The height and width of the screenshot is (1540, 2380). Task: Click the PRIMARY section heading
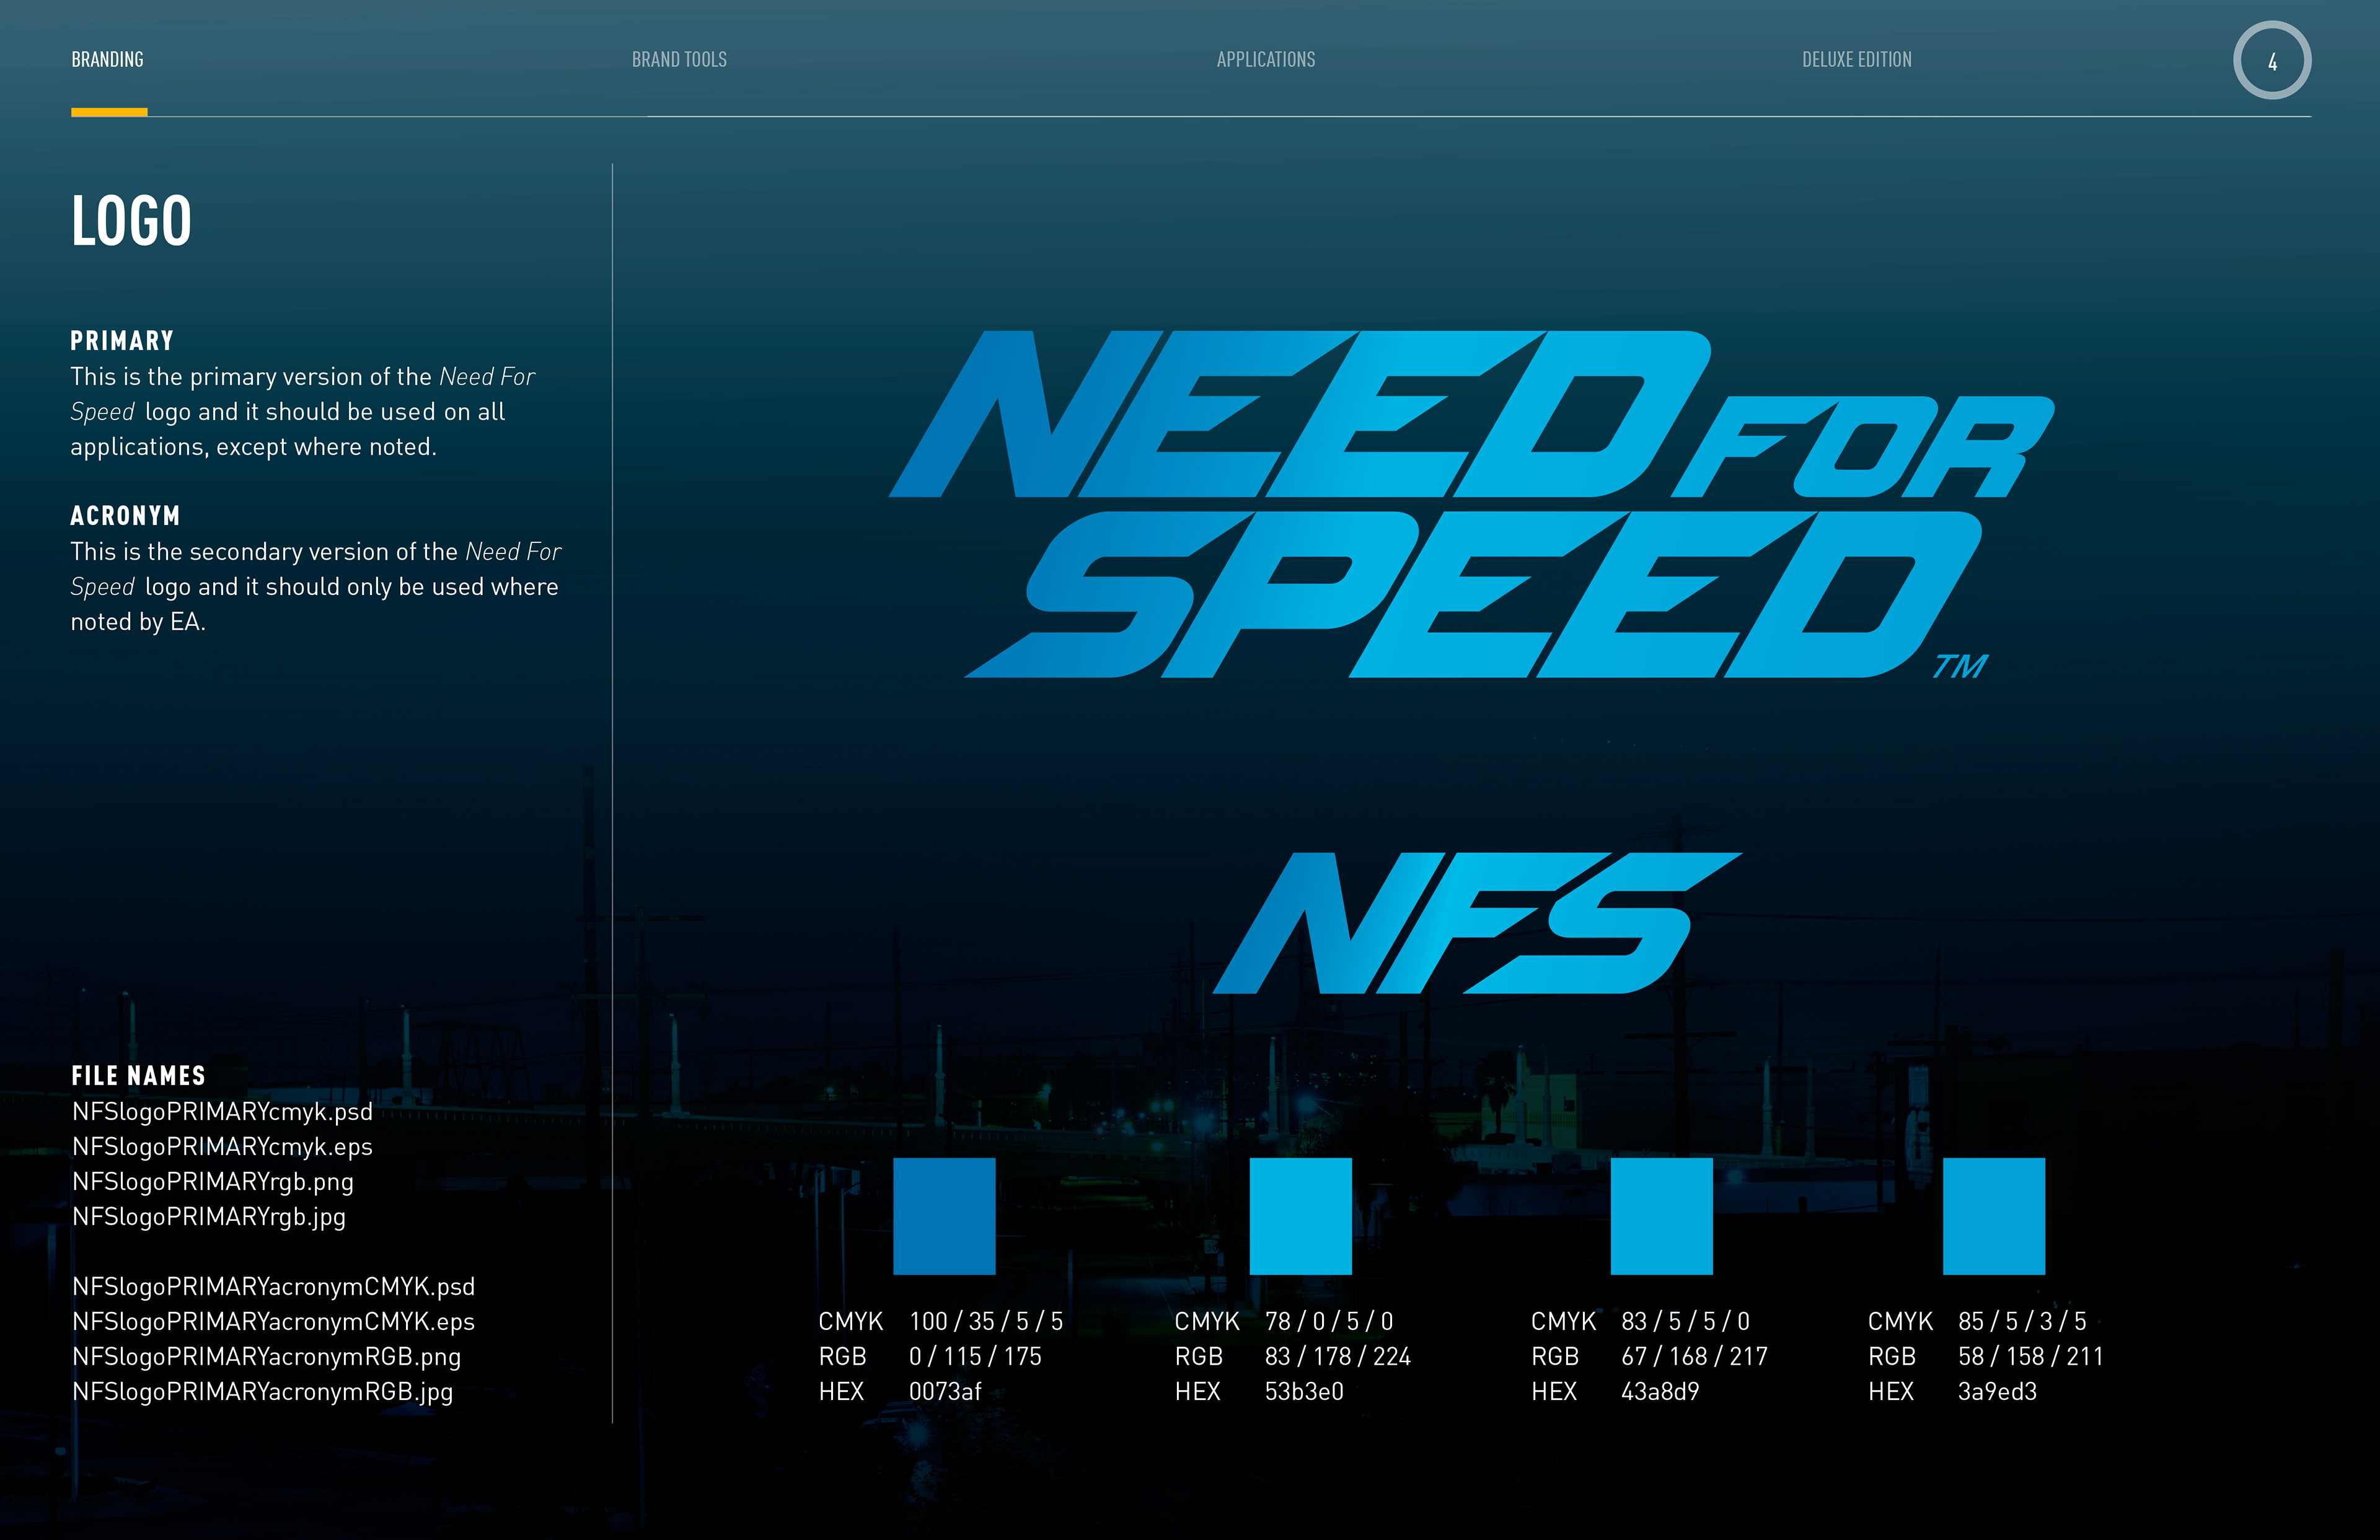(x=122, y=341)
